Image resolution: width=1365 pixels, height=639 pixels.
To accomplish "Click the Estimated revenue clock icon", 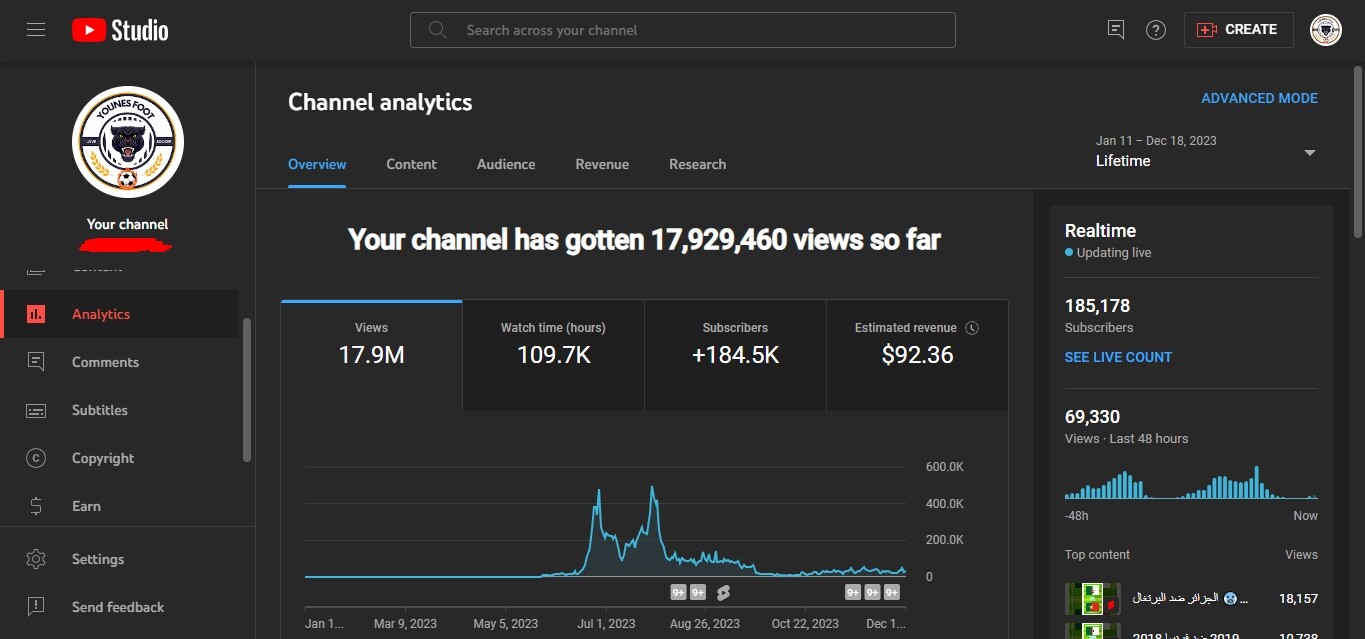I will 972,328.
